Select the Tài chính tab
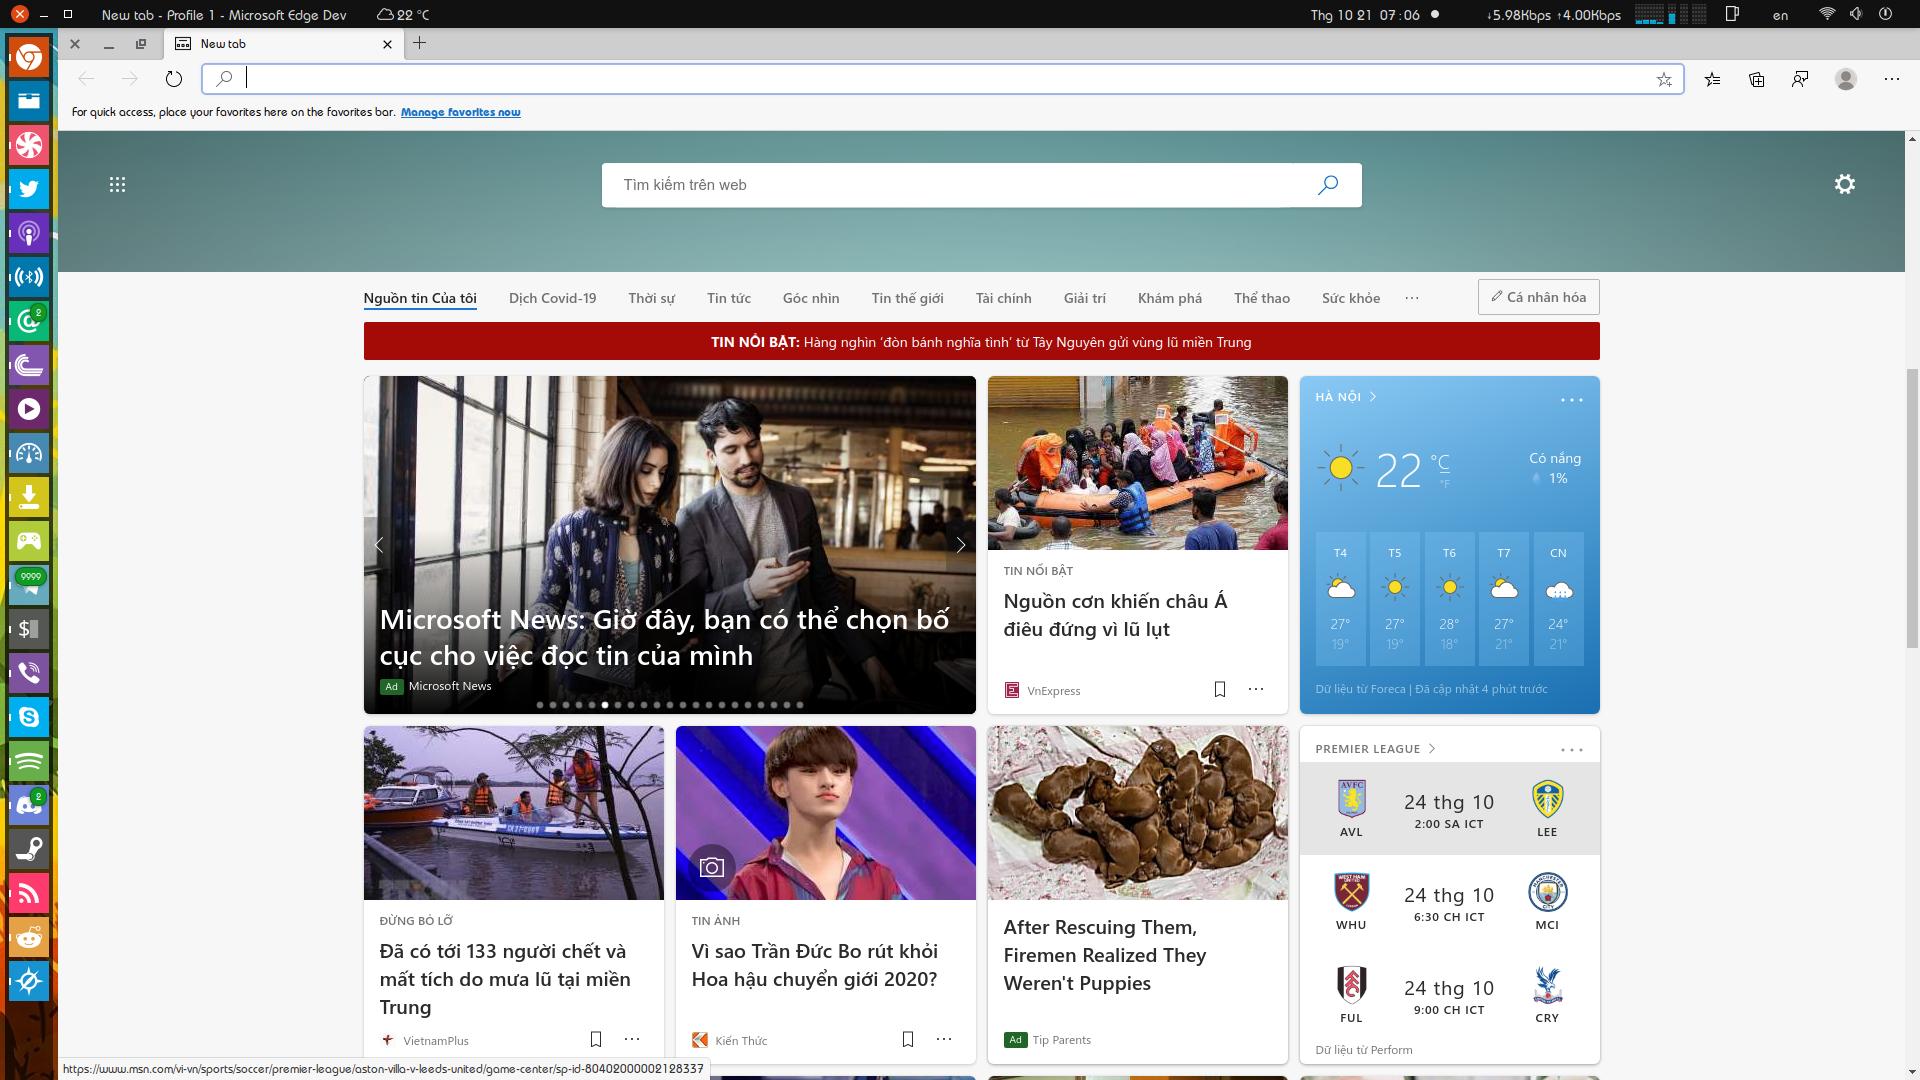 1003,298
